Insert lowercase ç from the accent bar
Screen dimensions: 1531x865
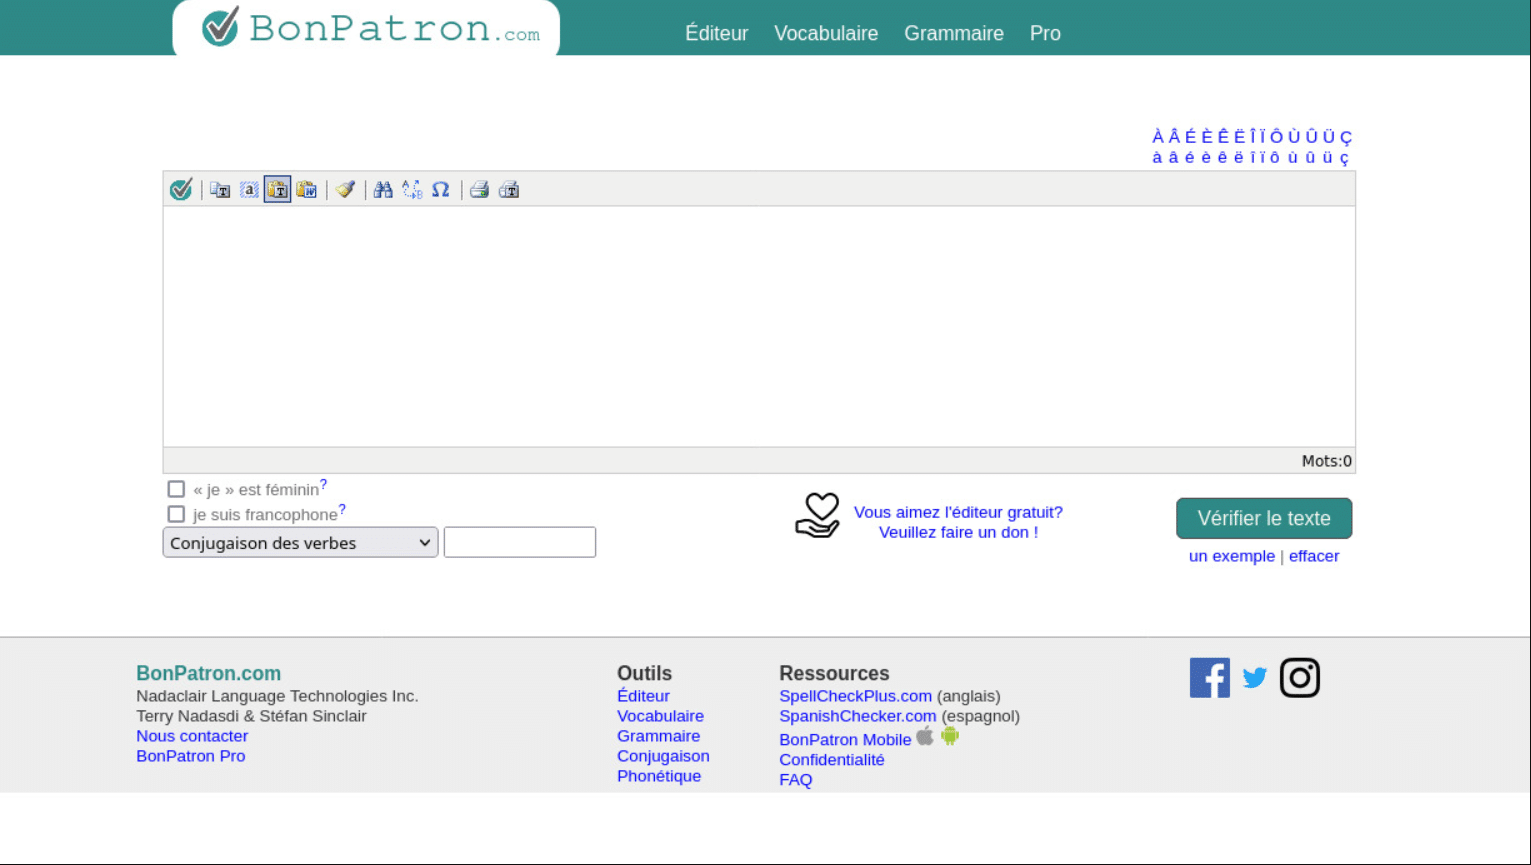[1344, 158]
